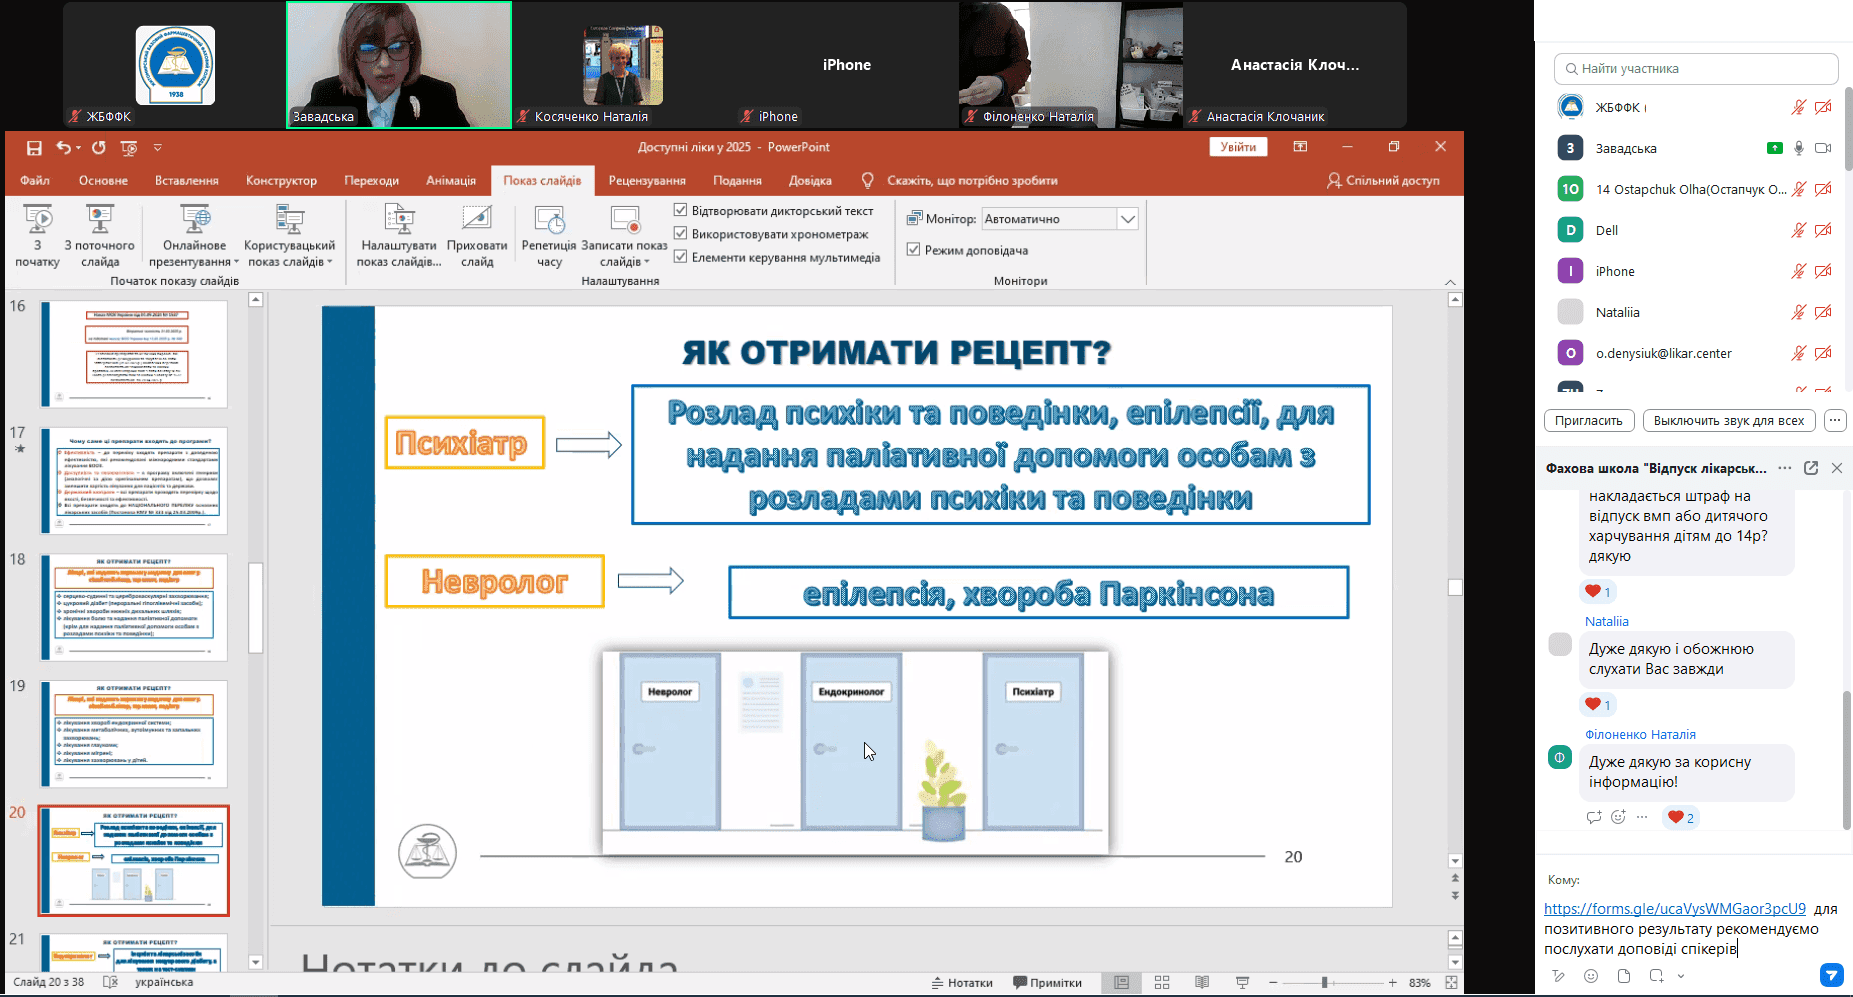Open the Анімація ribbon tab
The width and height of the screenshot is (1853, 997).
click(451, 181)
